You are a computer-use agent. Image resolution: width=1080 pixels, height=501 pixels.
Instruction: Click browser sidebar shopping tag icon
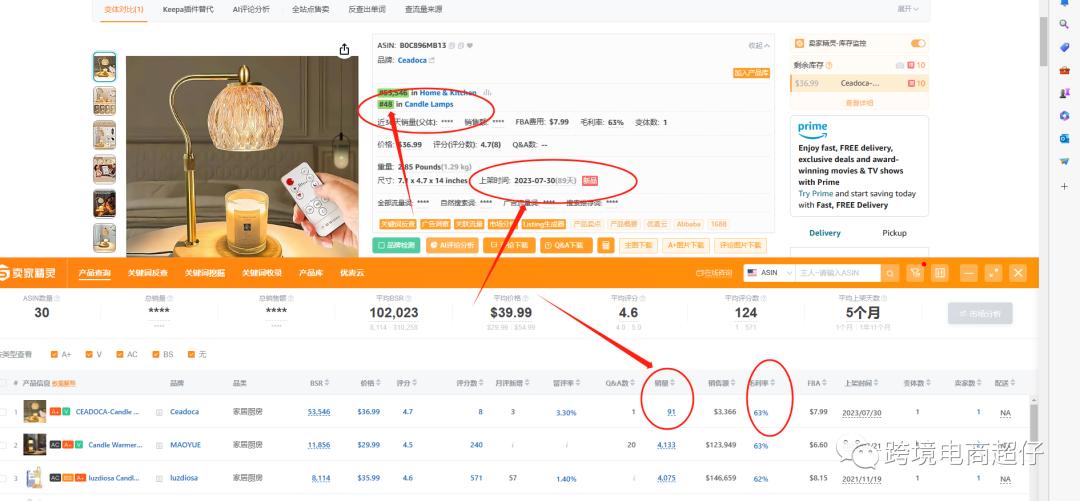[x=1064, y=47]
